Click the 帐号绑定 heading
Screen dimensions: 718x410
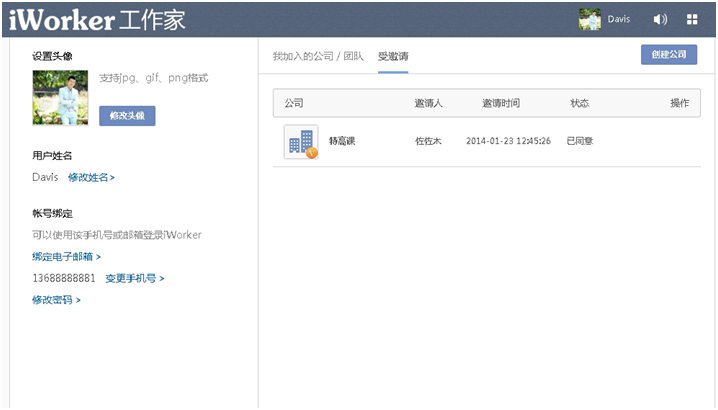click(52, 213)
